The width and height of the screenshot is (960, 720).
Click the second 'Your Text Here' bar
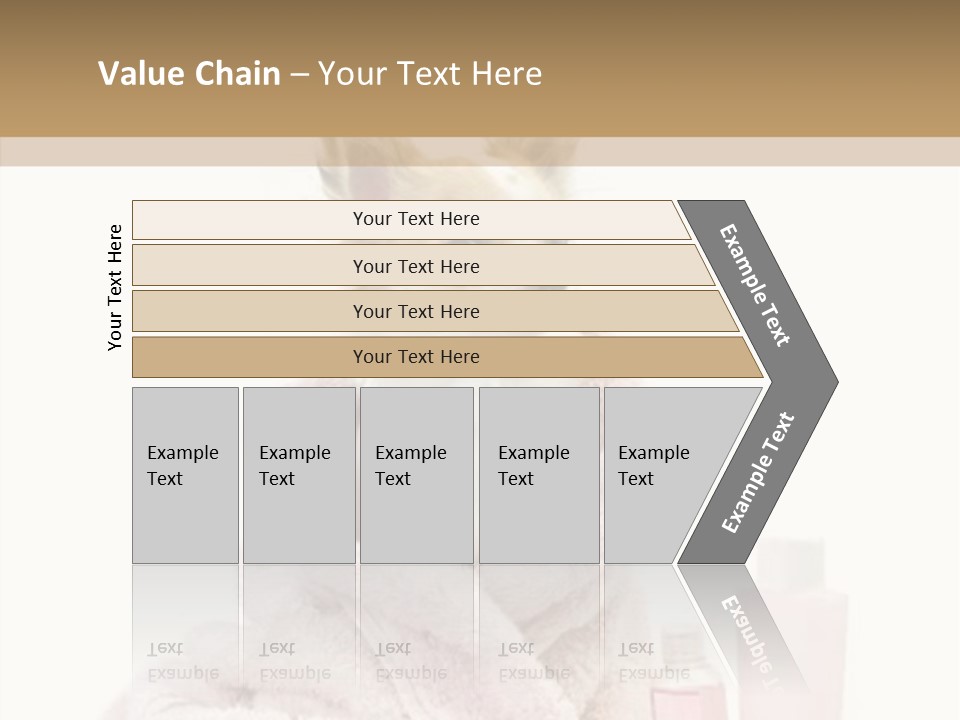(x=422, y=265)
